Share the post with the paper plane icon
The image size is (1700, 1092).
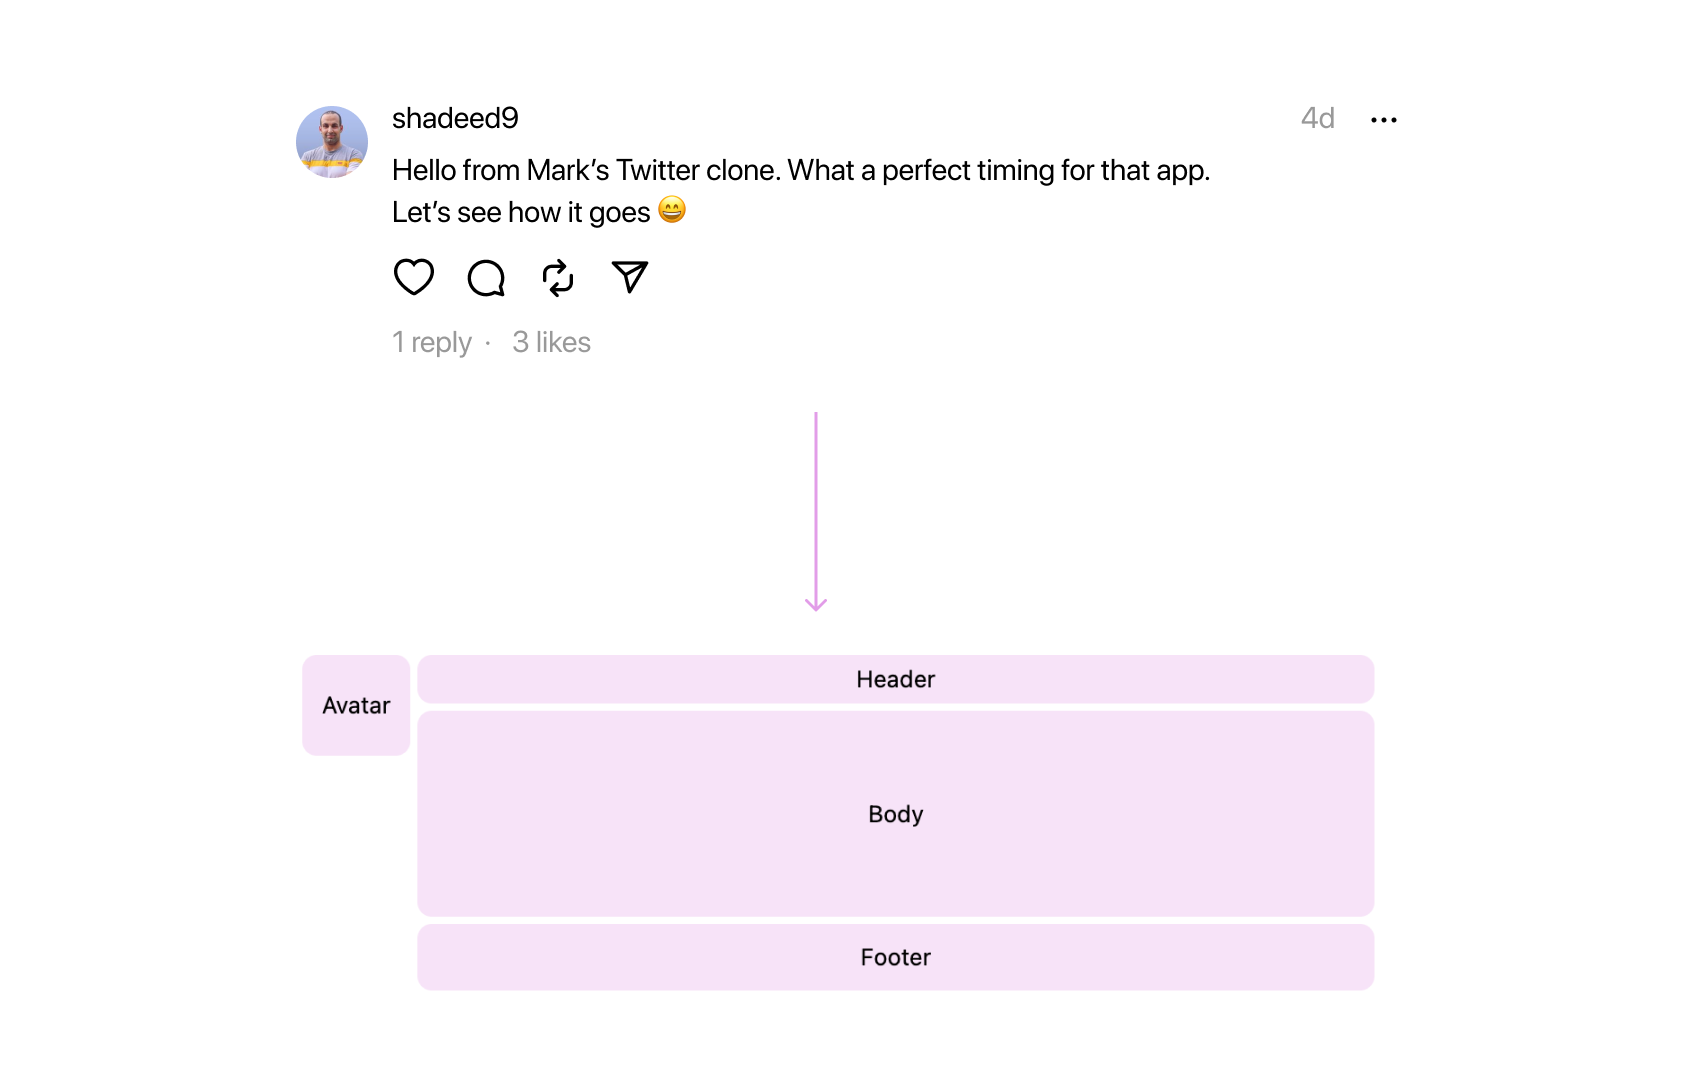(x=630, y=277)
